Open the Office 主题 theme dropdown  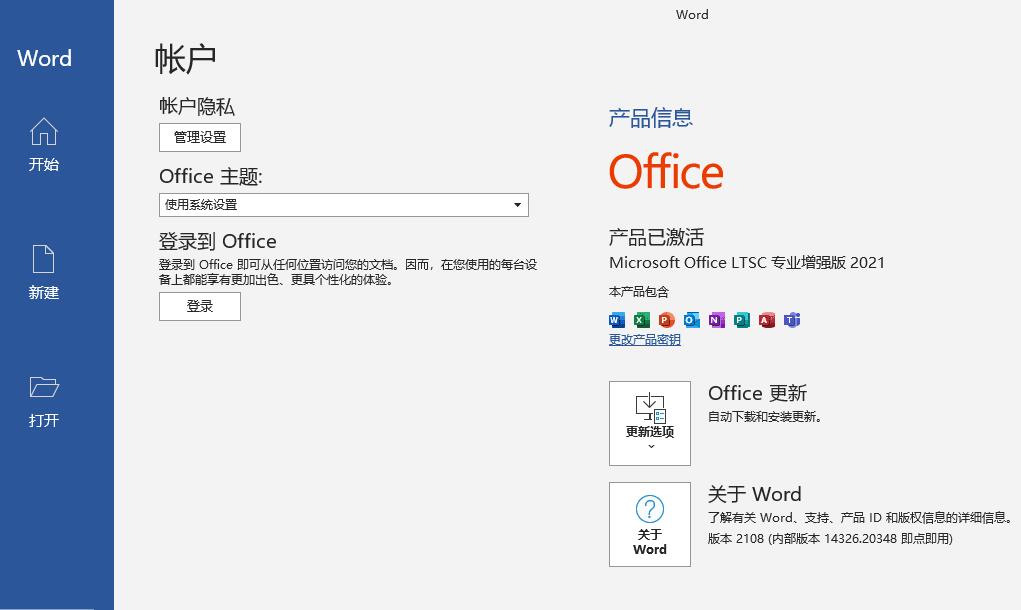[x=344, y=205]
